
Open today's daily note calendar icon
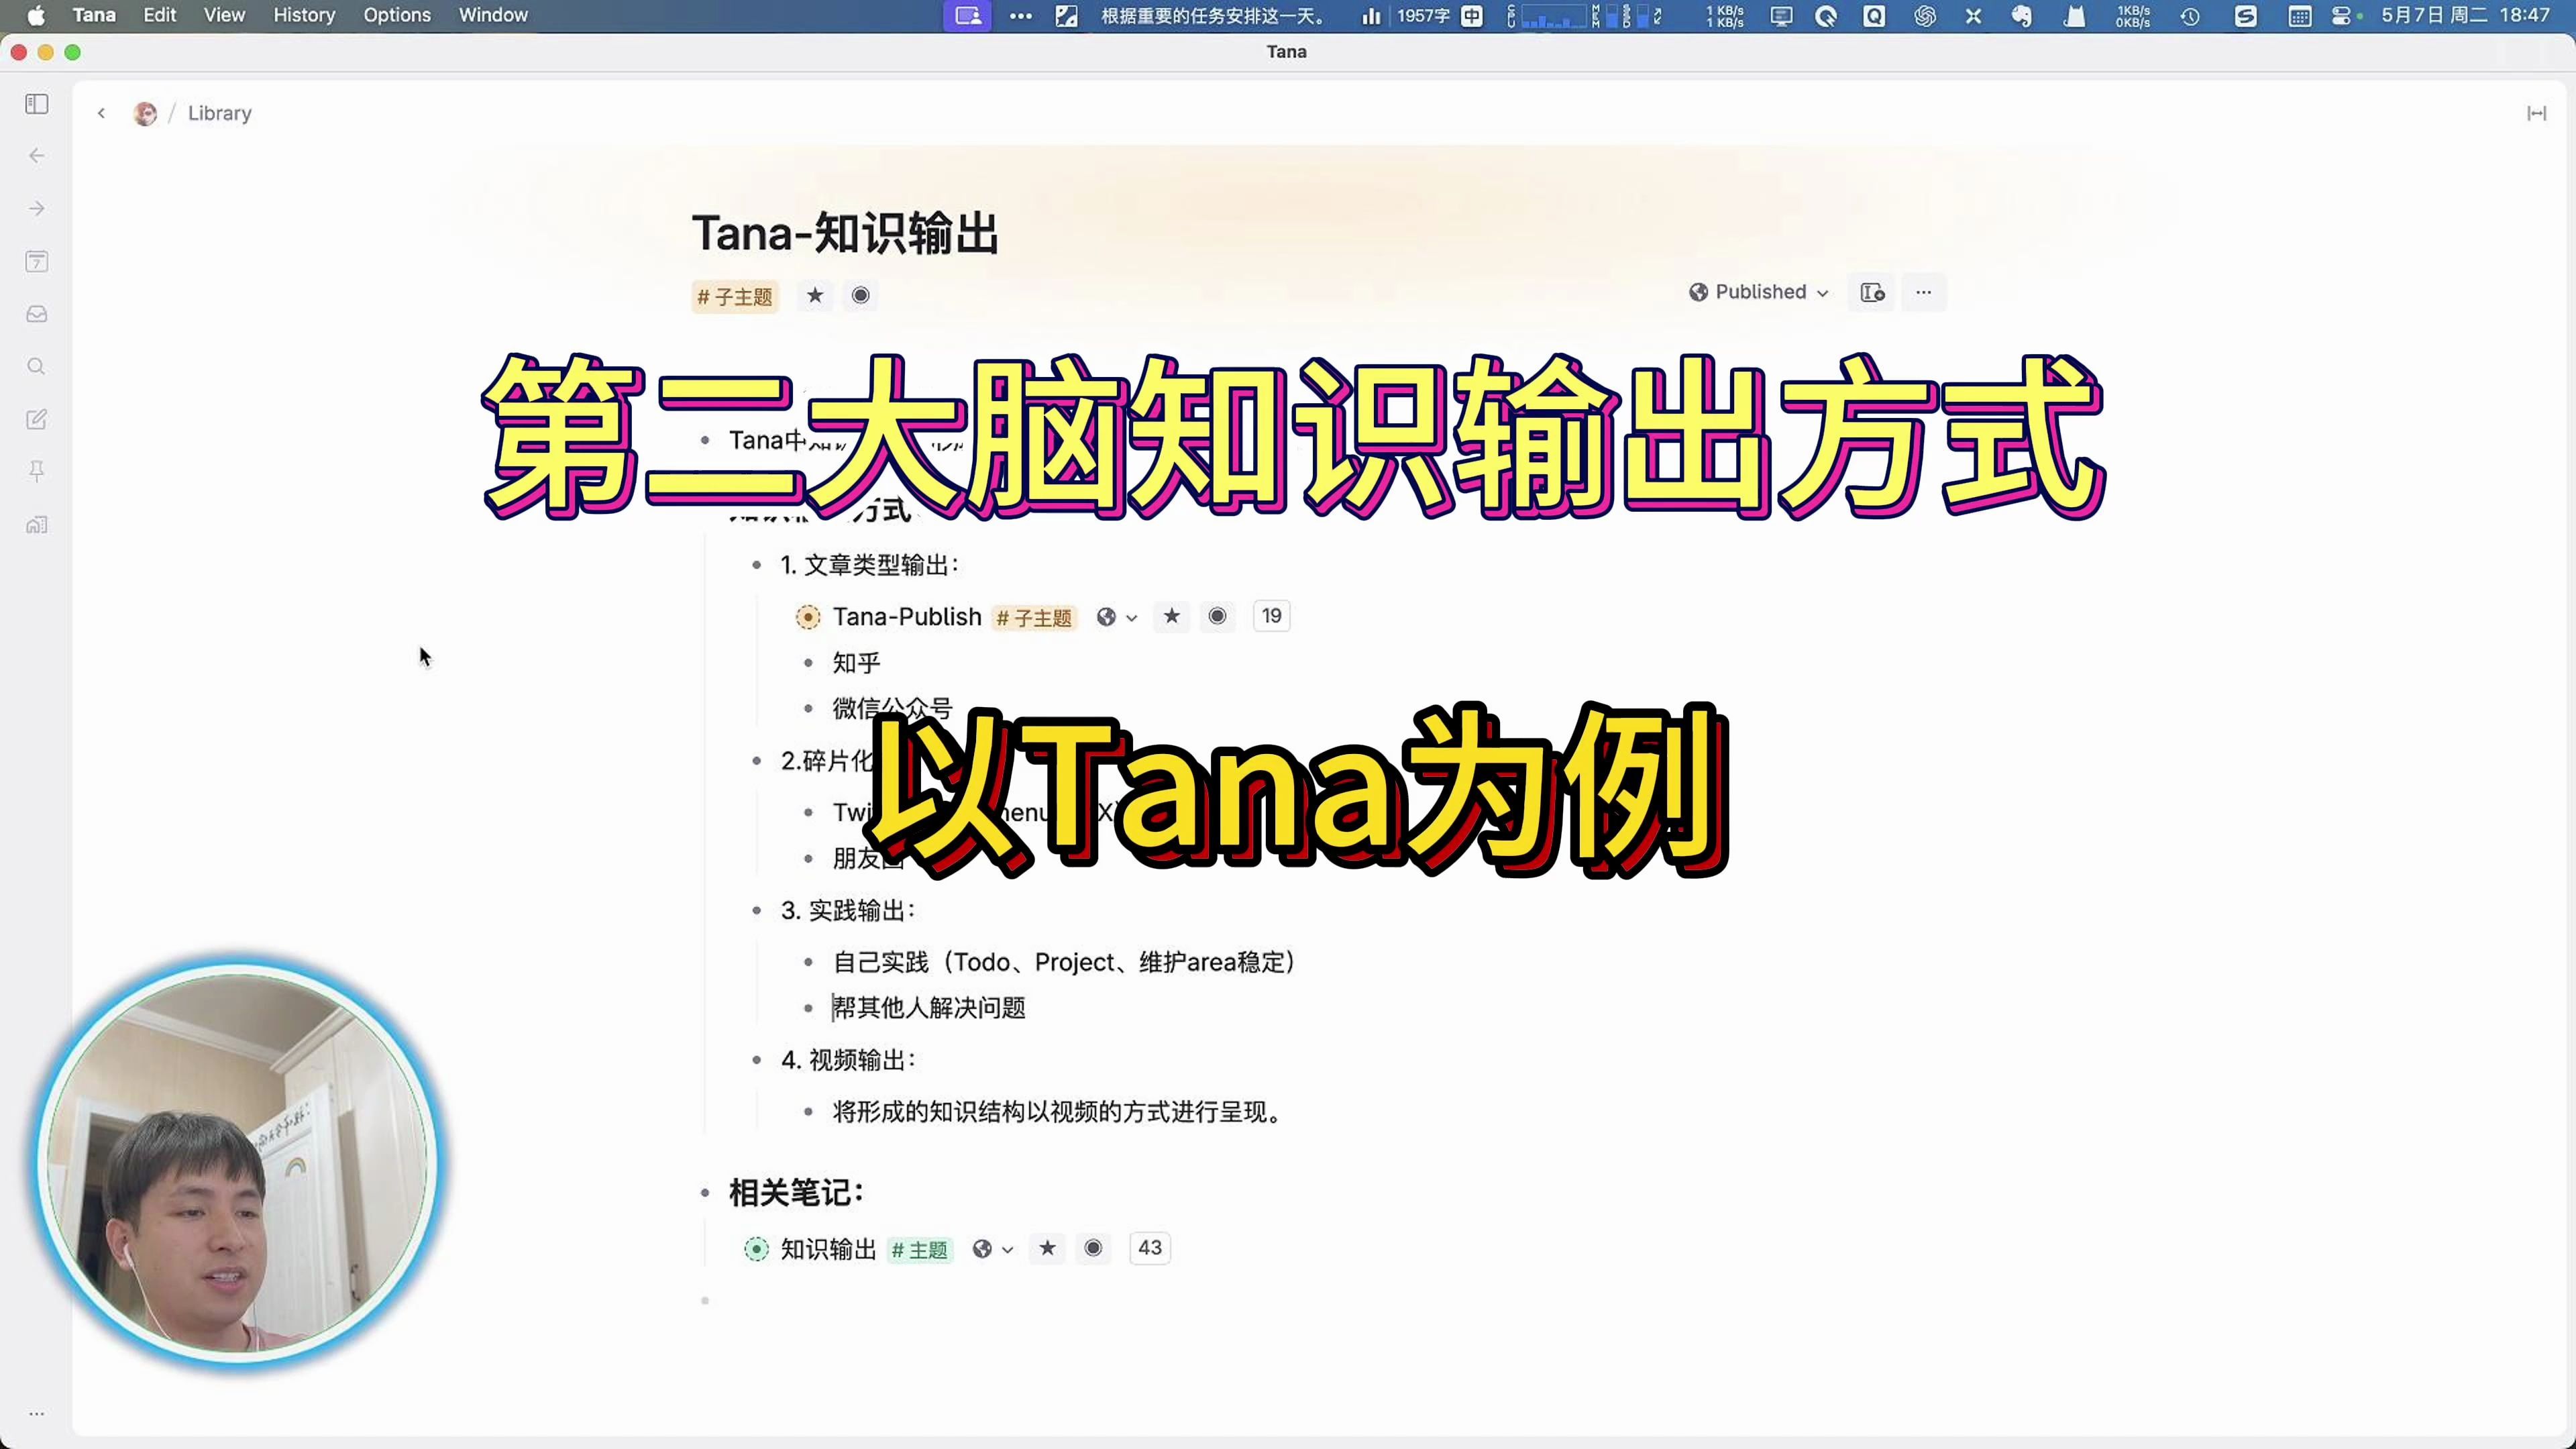point(37,262)
